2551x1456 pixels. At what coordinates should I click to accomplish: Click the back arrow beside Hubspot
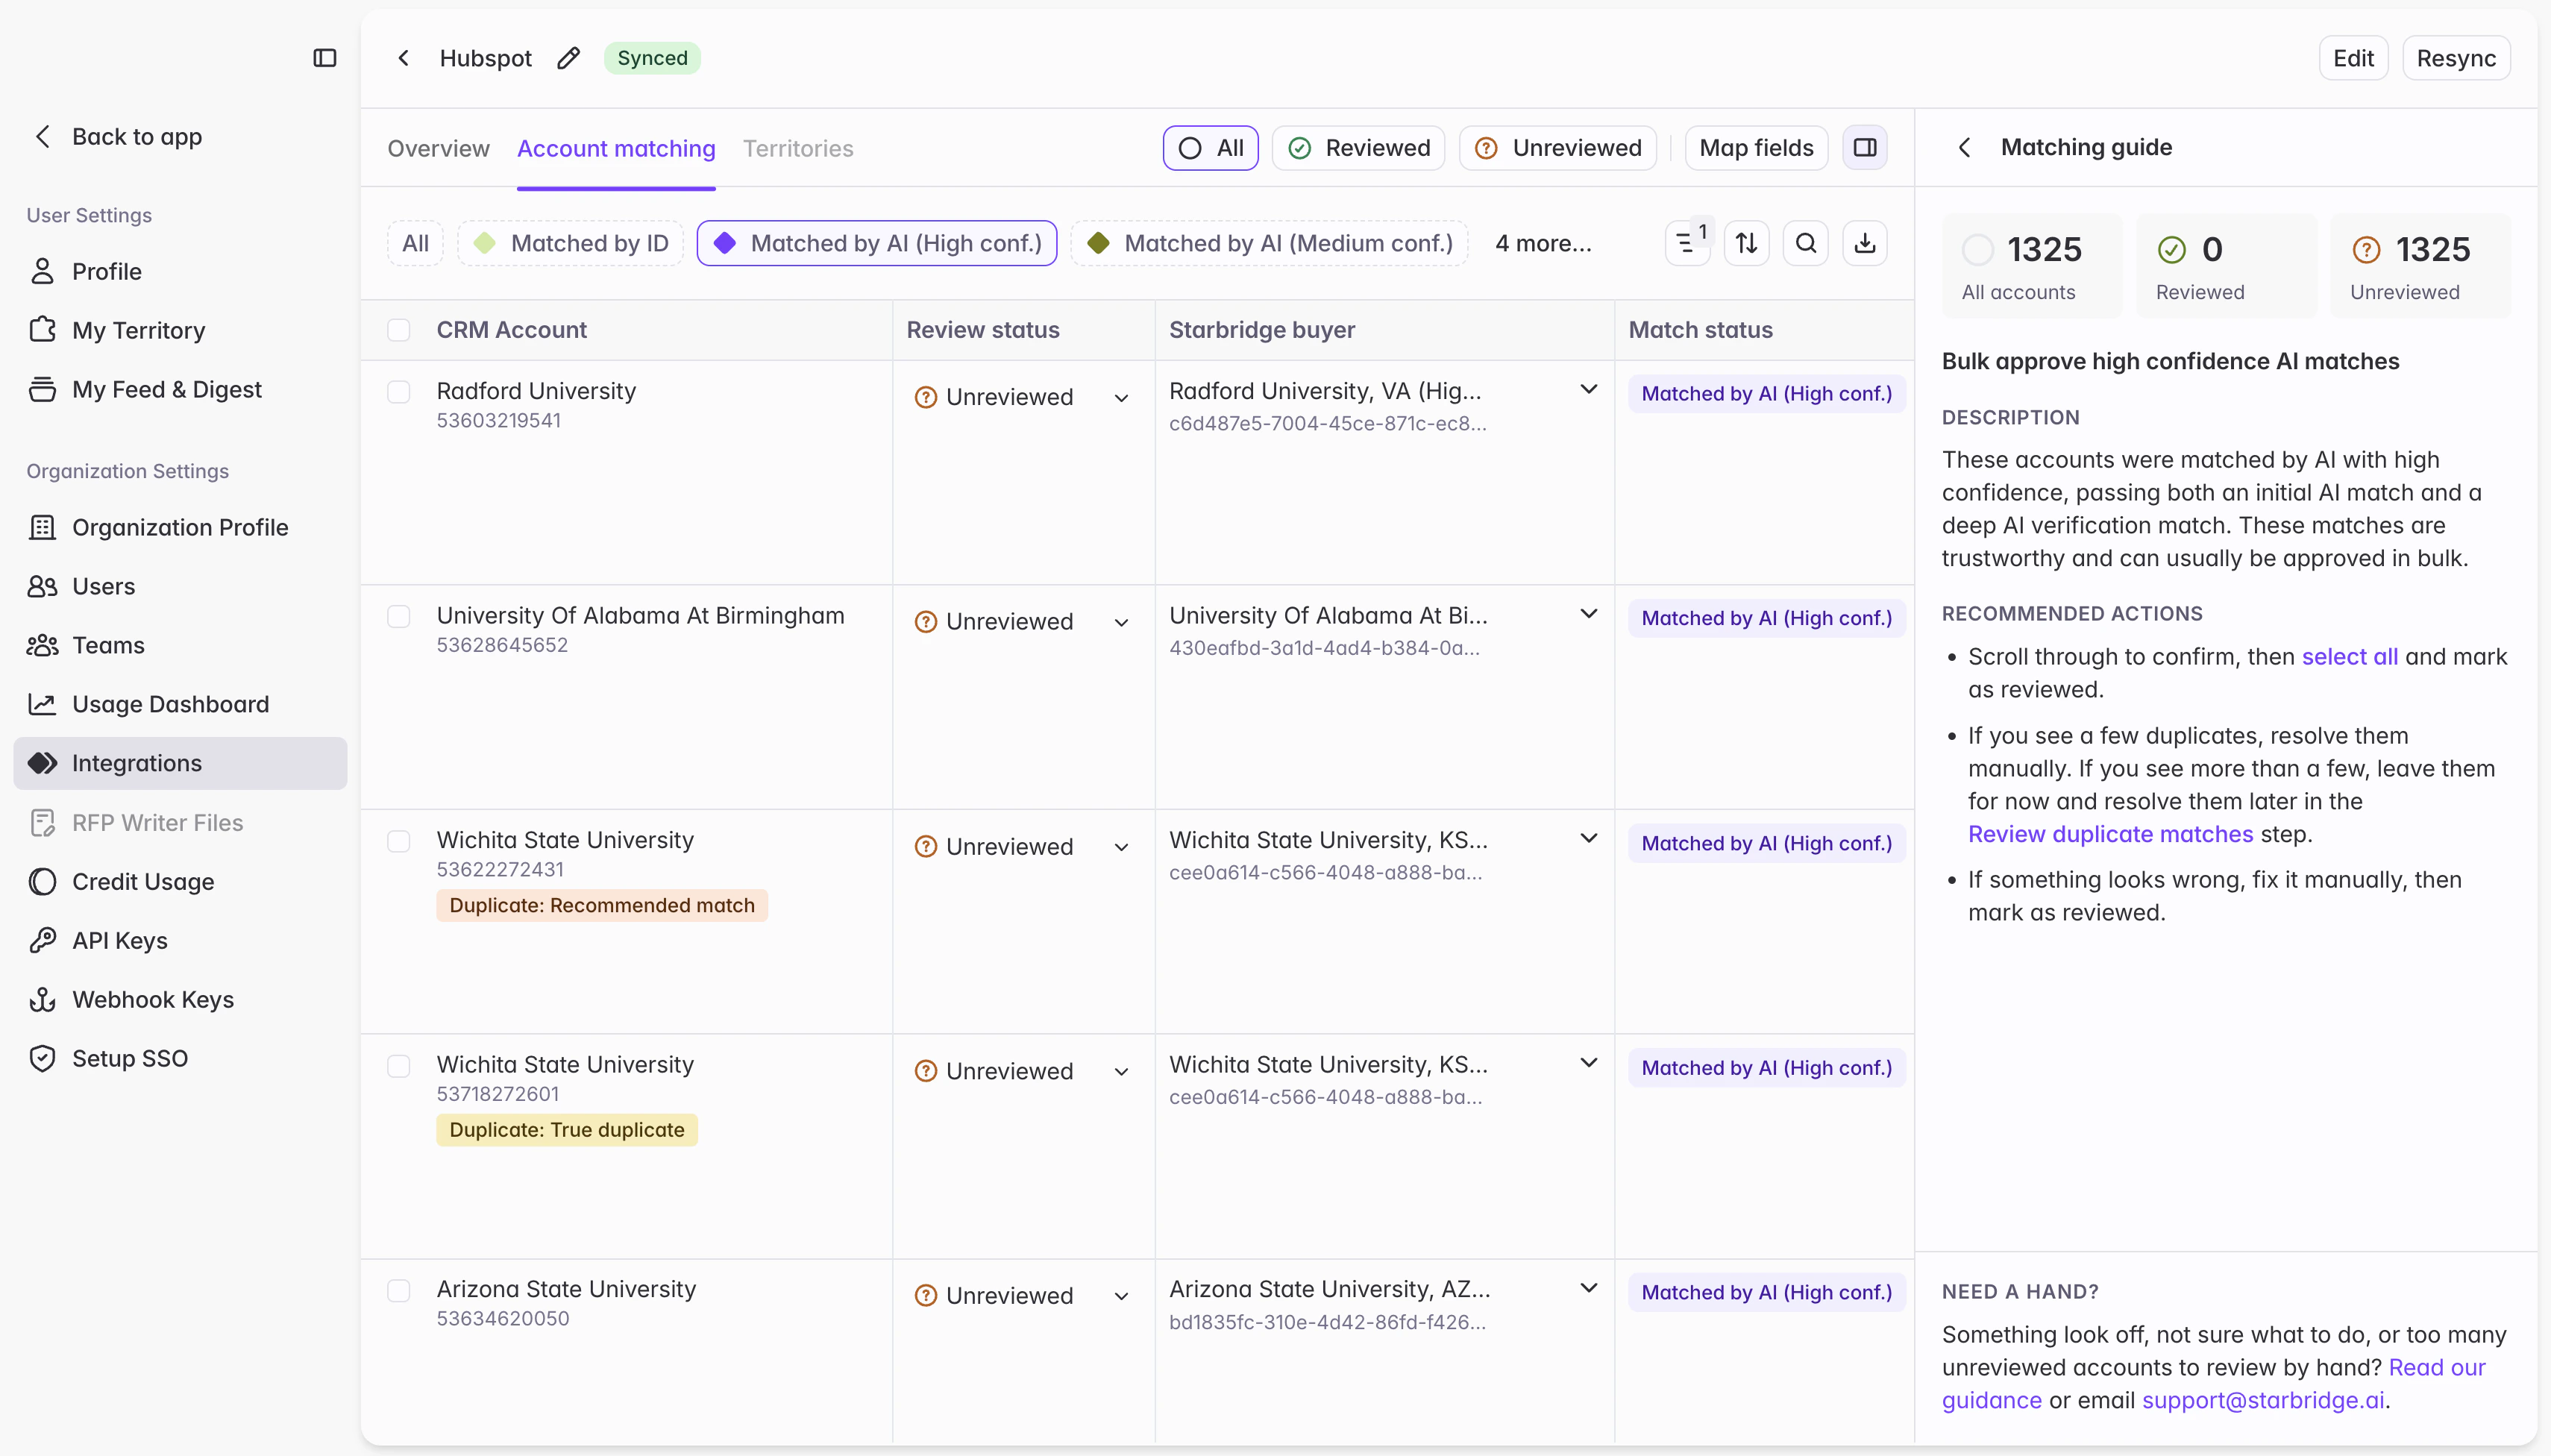(404, 58)
